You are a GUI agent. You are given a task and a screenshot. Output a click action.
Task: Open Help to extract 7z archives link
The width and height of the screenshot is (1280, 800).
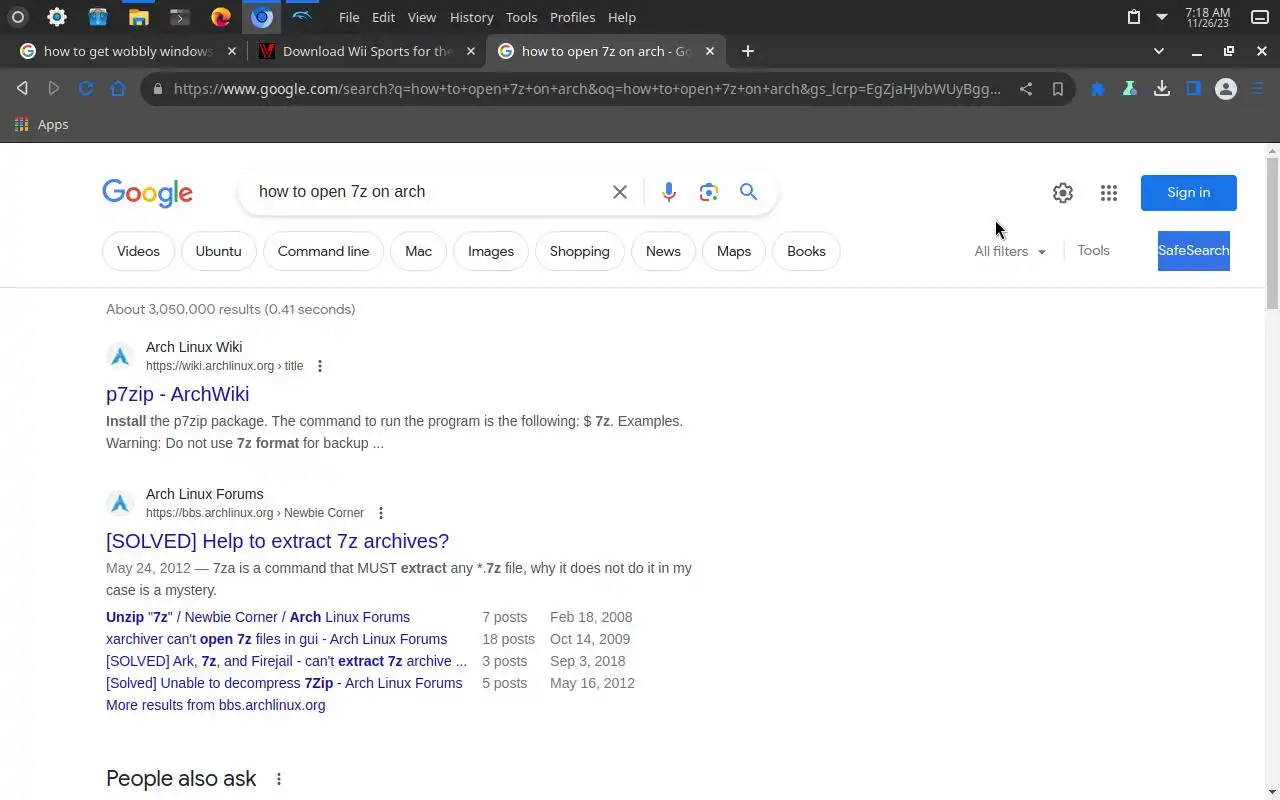277,541
